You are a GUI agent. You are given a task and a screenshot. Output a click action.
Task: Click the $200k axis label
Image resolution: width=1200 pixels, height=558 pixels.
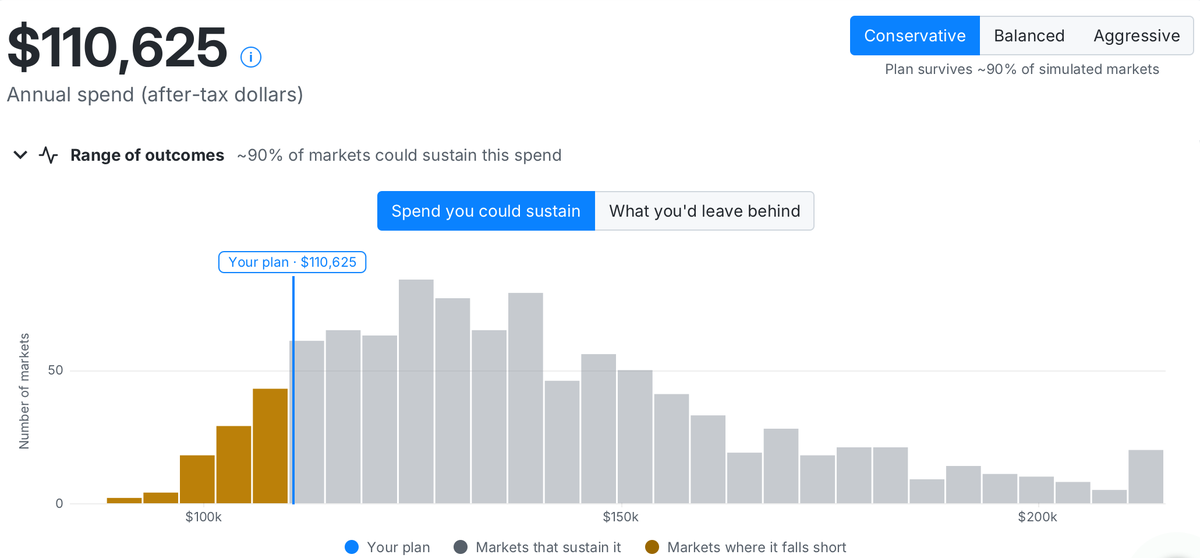click(1037, 517)
